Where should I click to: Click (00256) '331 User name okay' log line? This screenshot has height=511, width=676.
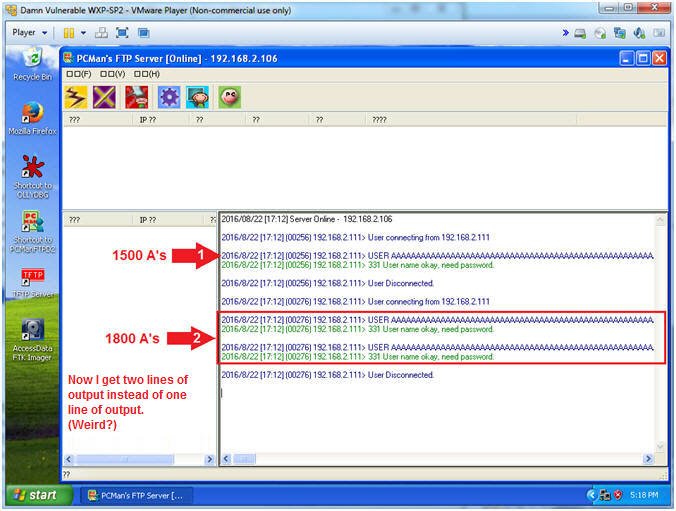[357, 265]
